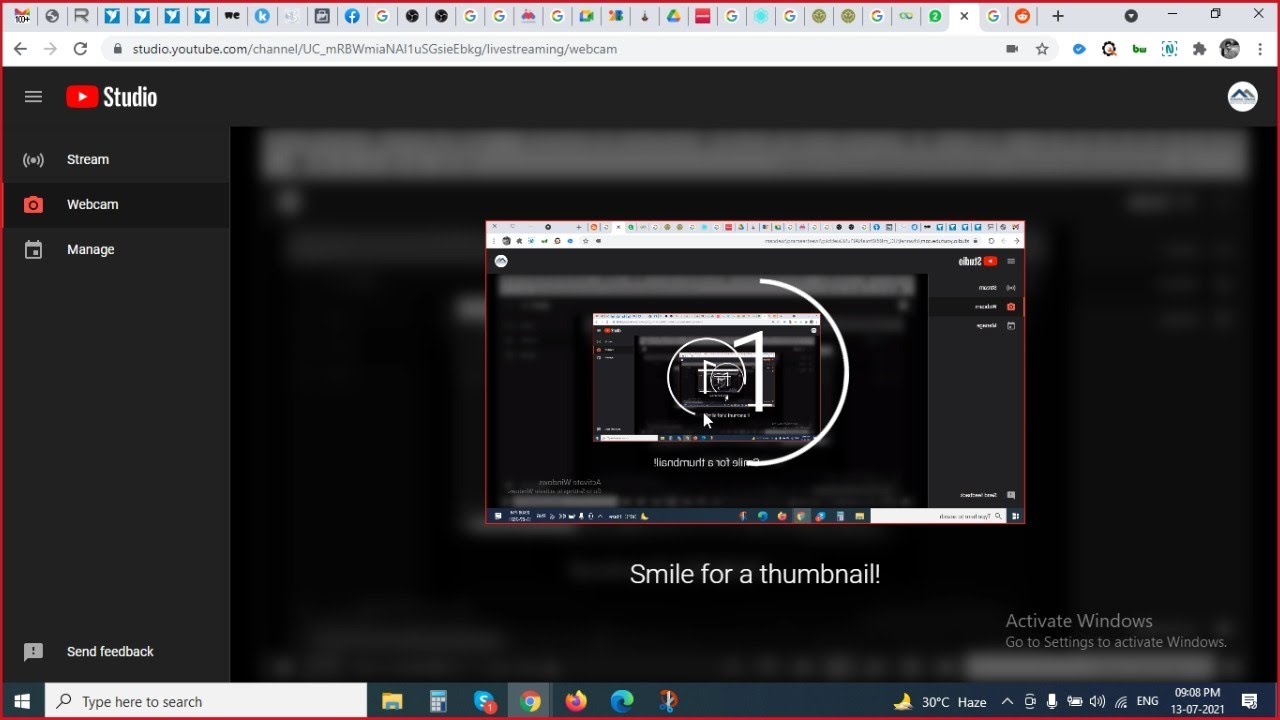Open the YouTube Studio hamburger menu
Image resolution: width=1280 pixels, height=720 pixels.
(33, 97)
